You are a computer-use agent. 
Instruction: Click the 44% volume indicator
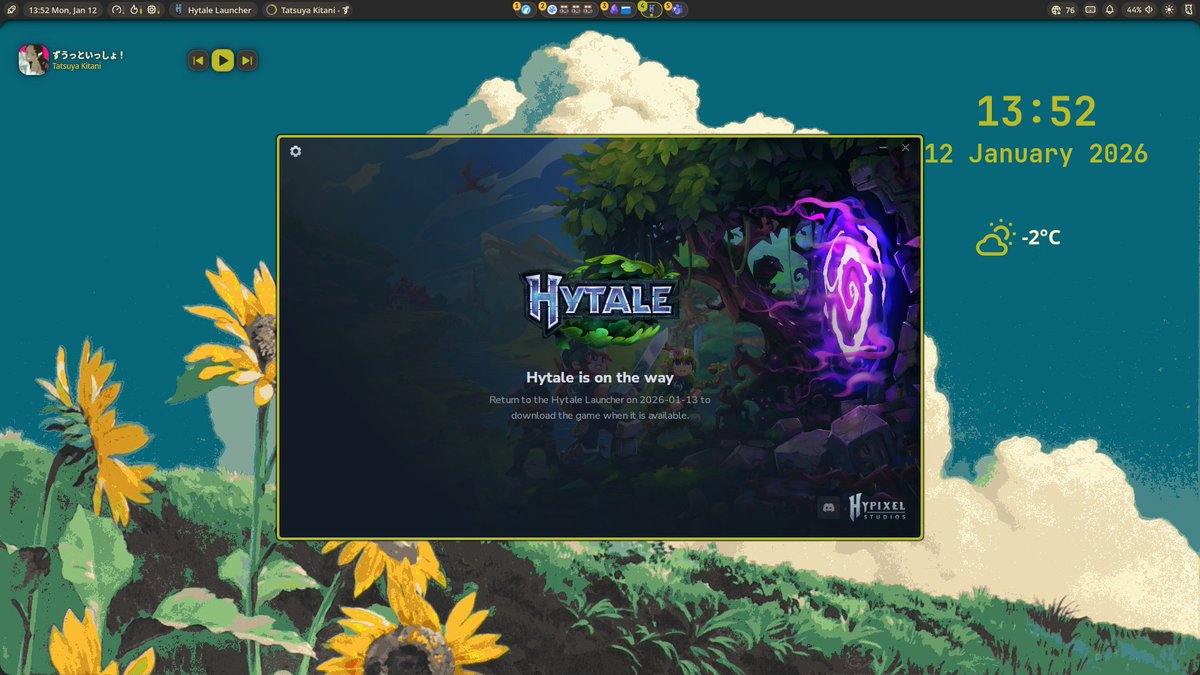[x=1139, y=10]
